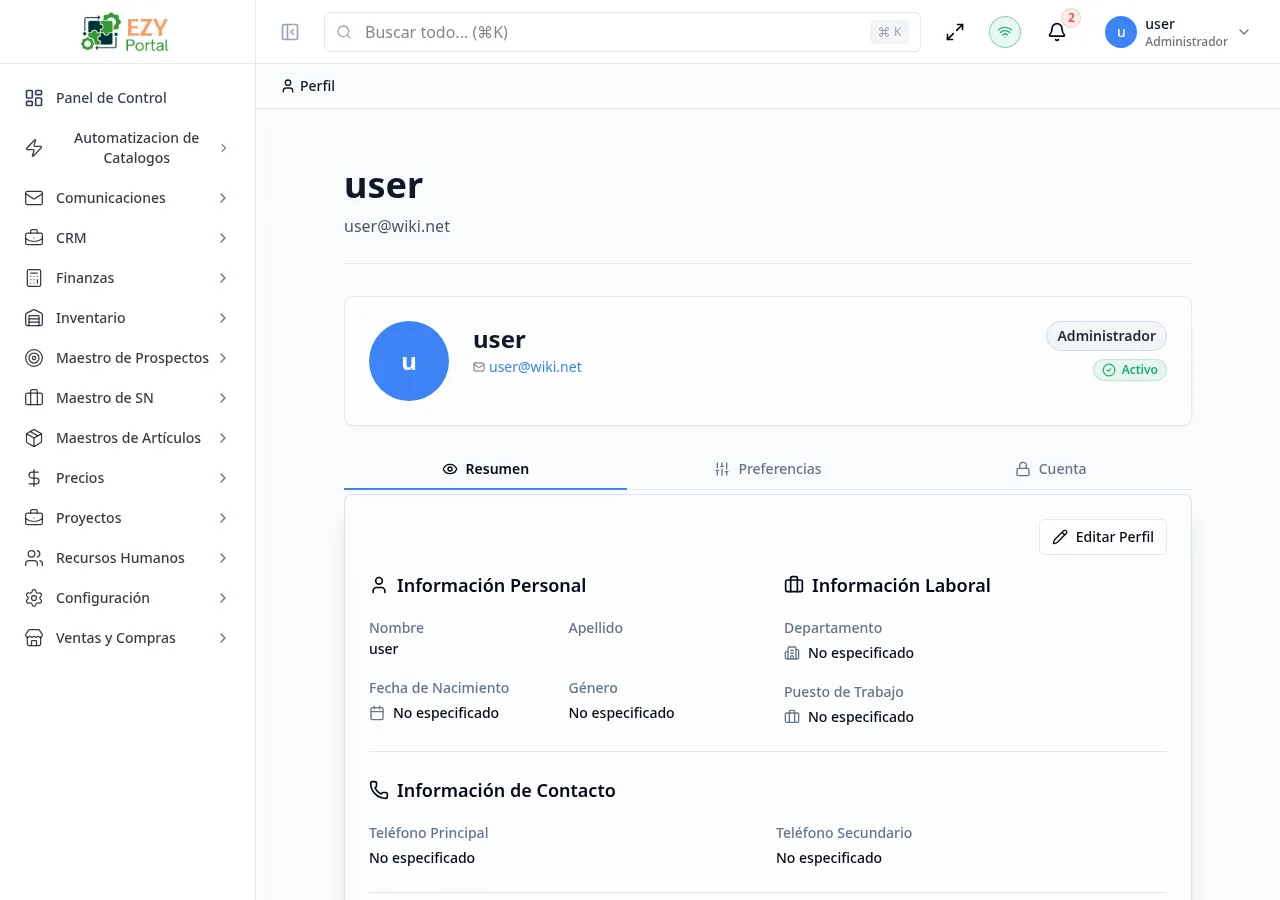
Task: Click the EZY Portal logo
Action: pyautogui.click(x=125, y=32)
